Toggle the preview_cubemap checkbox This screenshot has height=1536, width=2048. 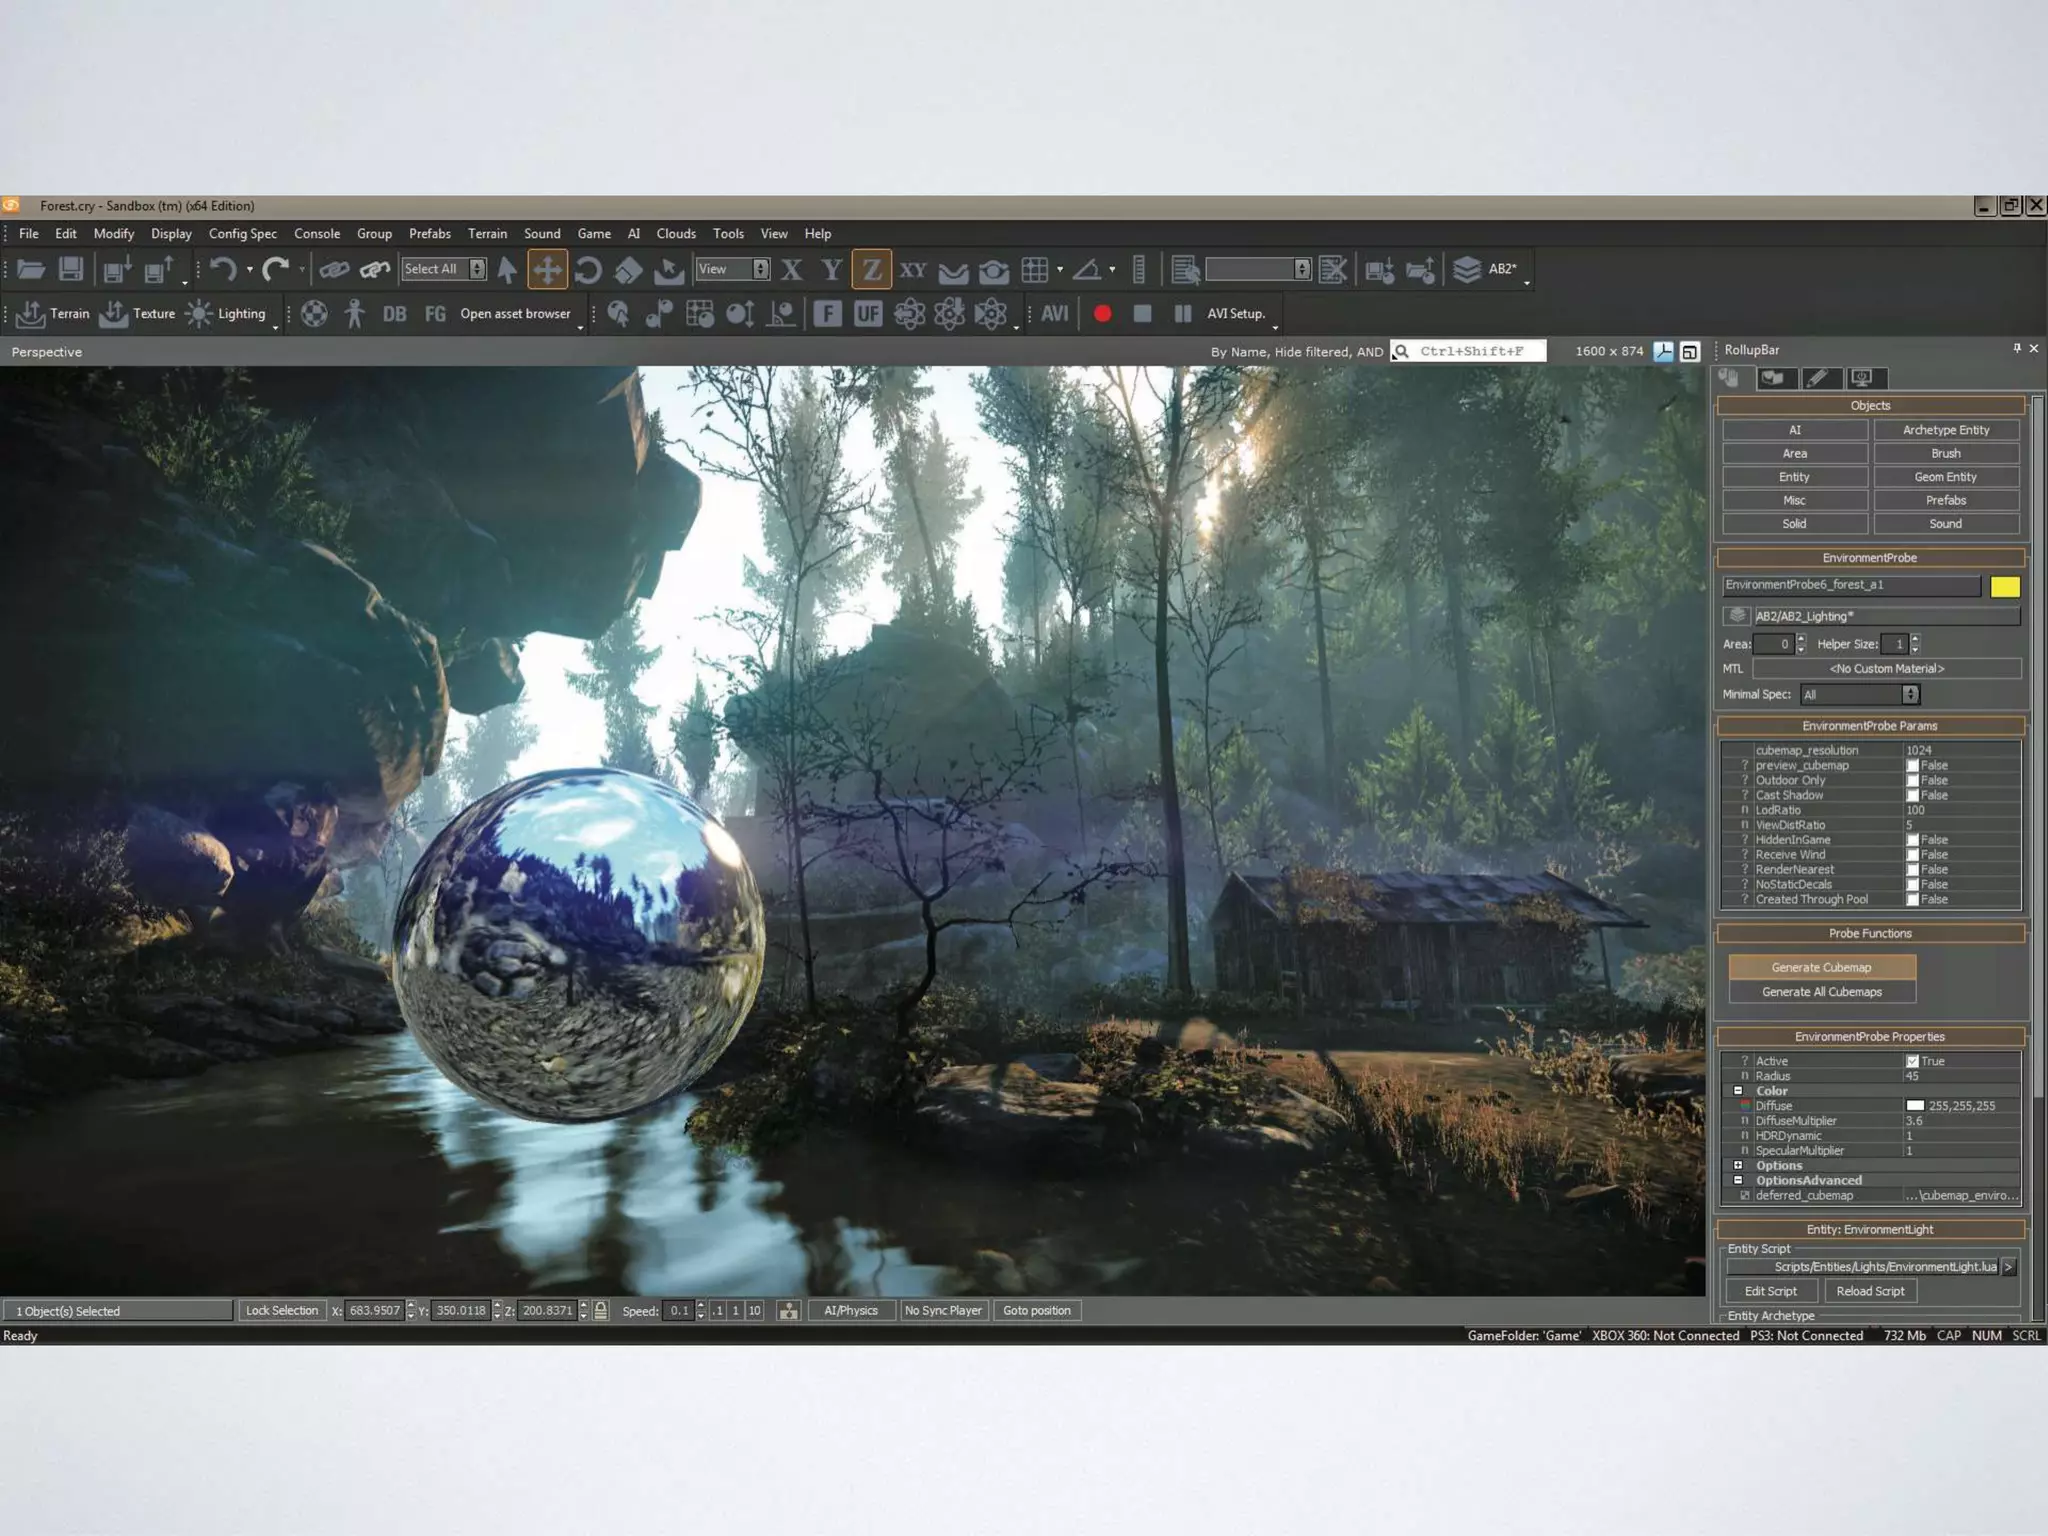coord(1912,766)
